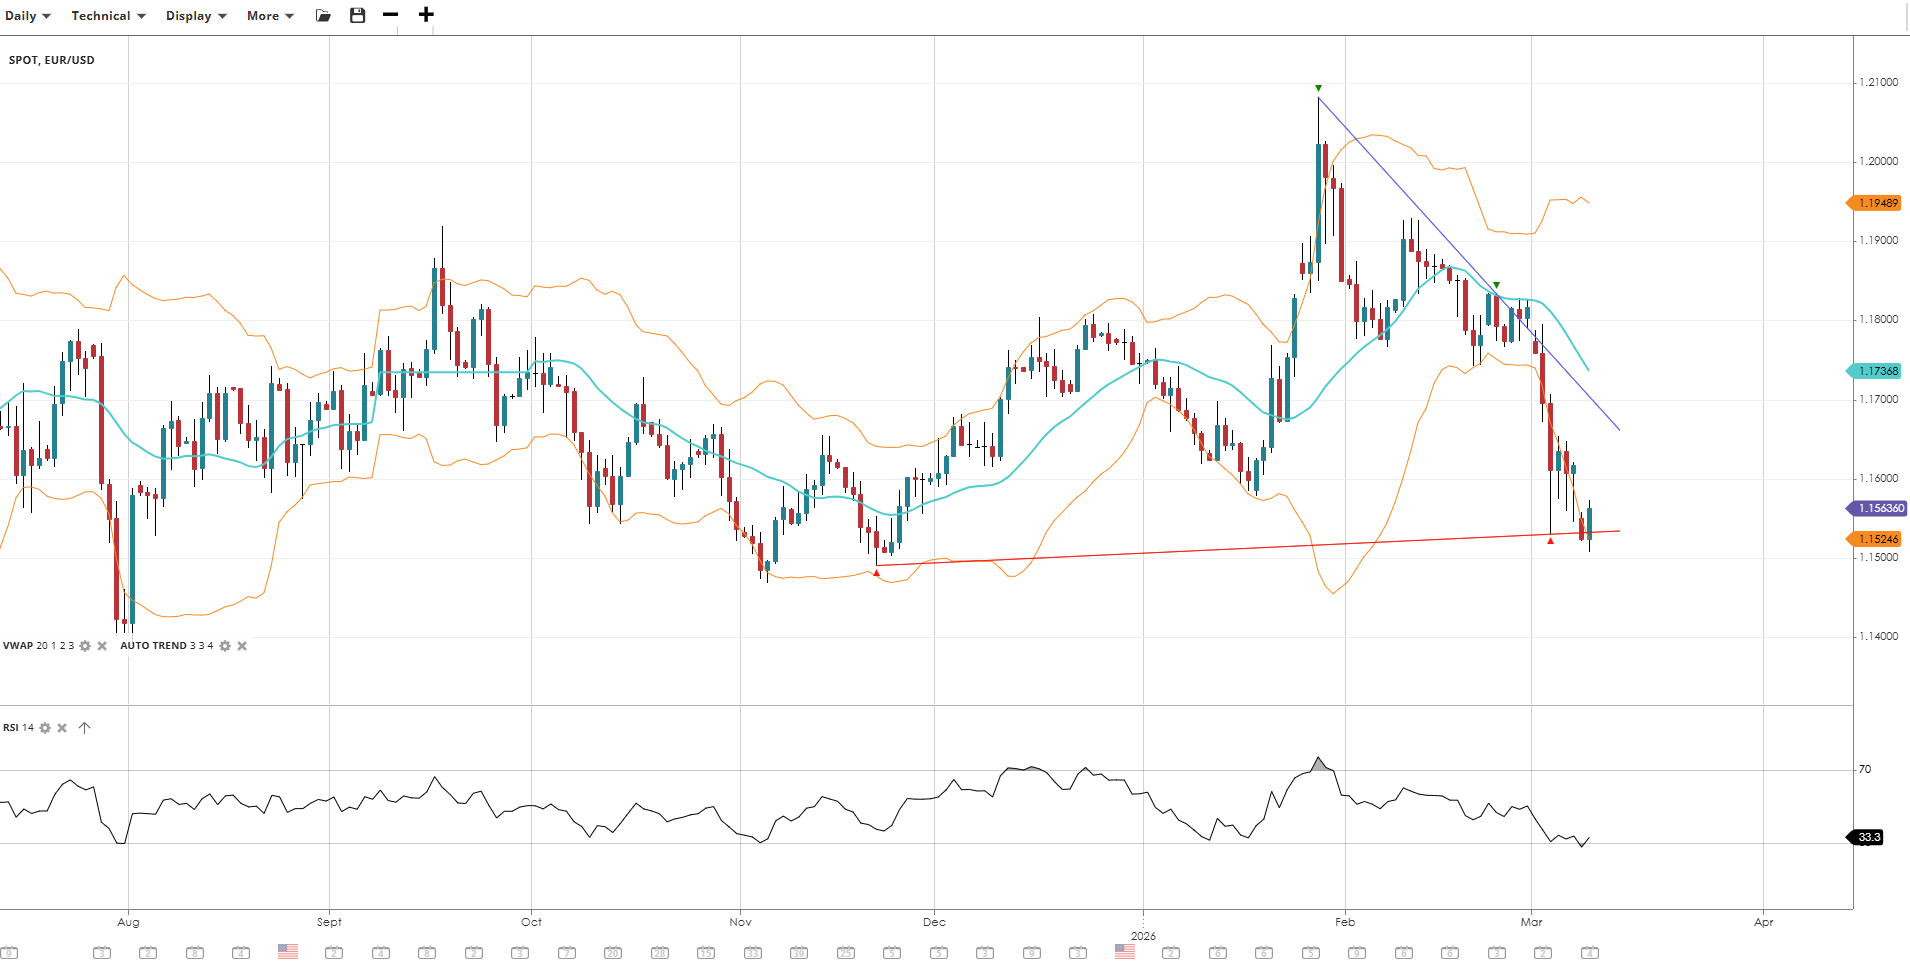Open AUTO TREND settings gear
This screenshot has width=1910, height=964.
[225, 646]
